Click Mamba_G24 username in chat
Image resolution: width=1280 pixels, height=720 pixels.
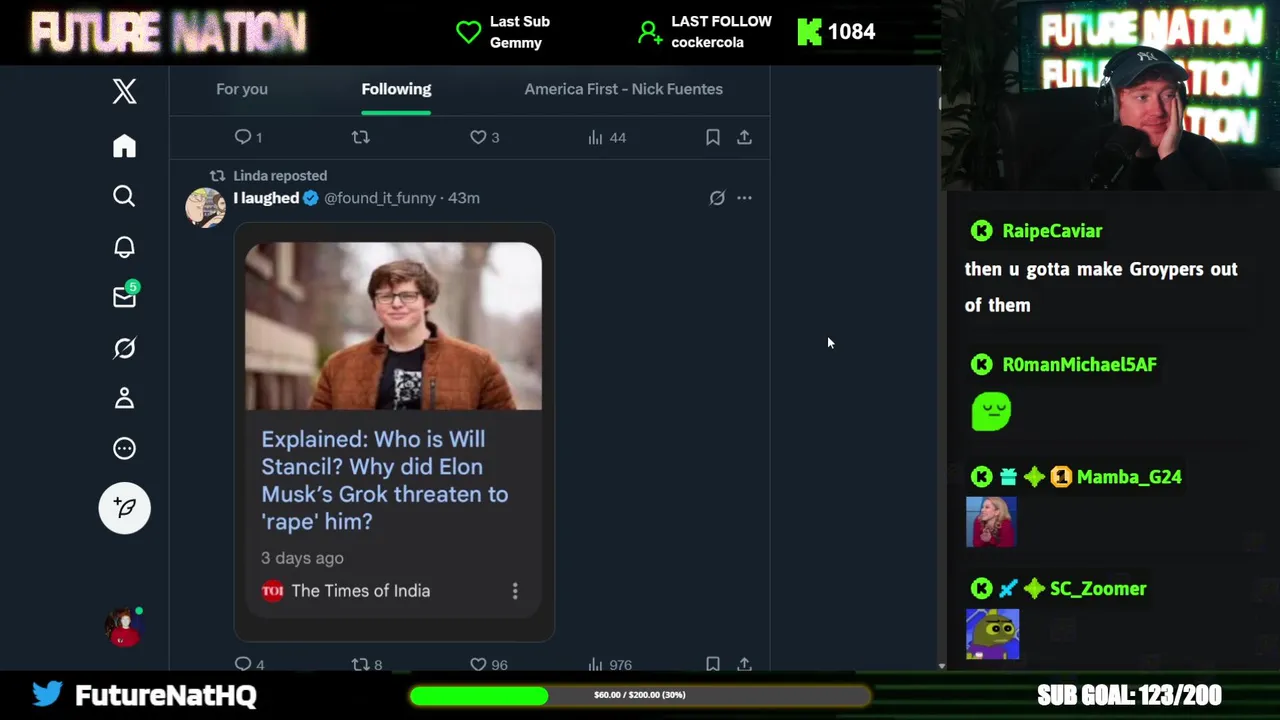1129,477
